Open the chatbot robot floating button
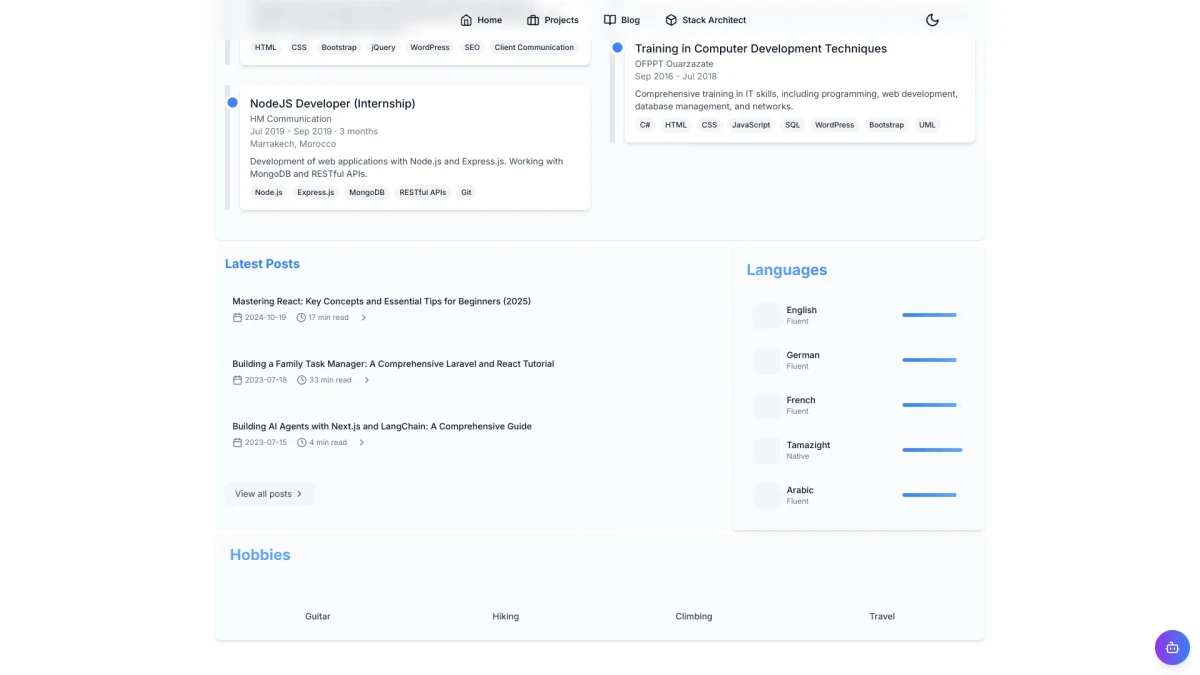The height and width of the screenshot is (675, 1200). 1172,648
